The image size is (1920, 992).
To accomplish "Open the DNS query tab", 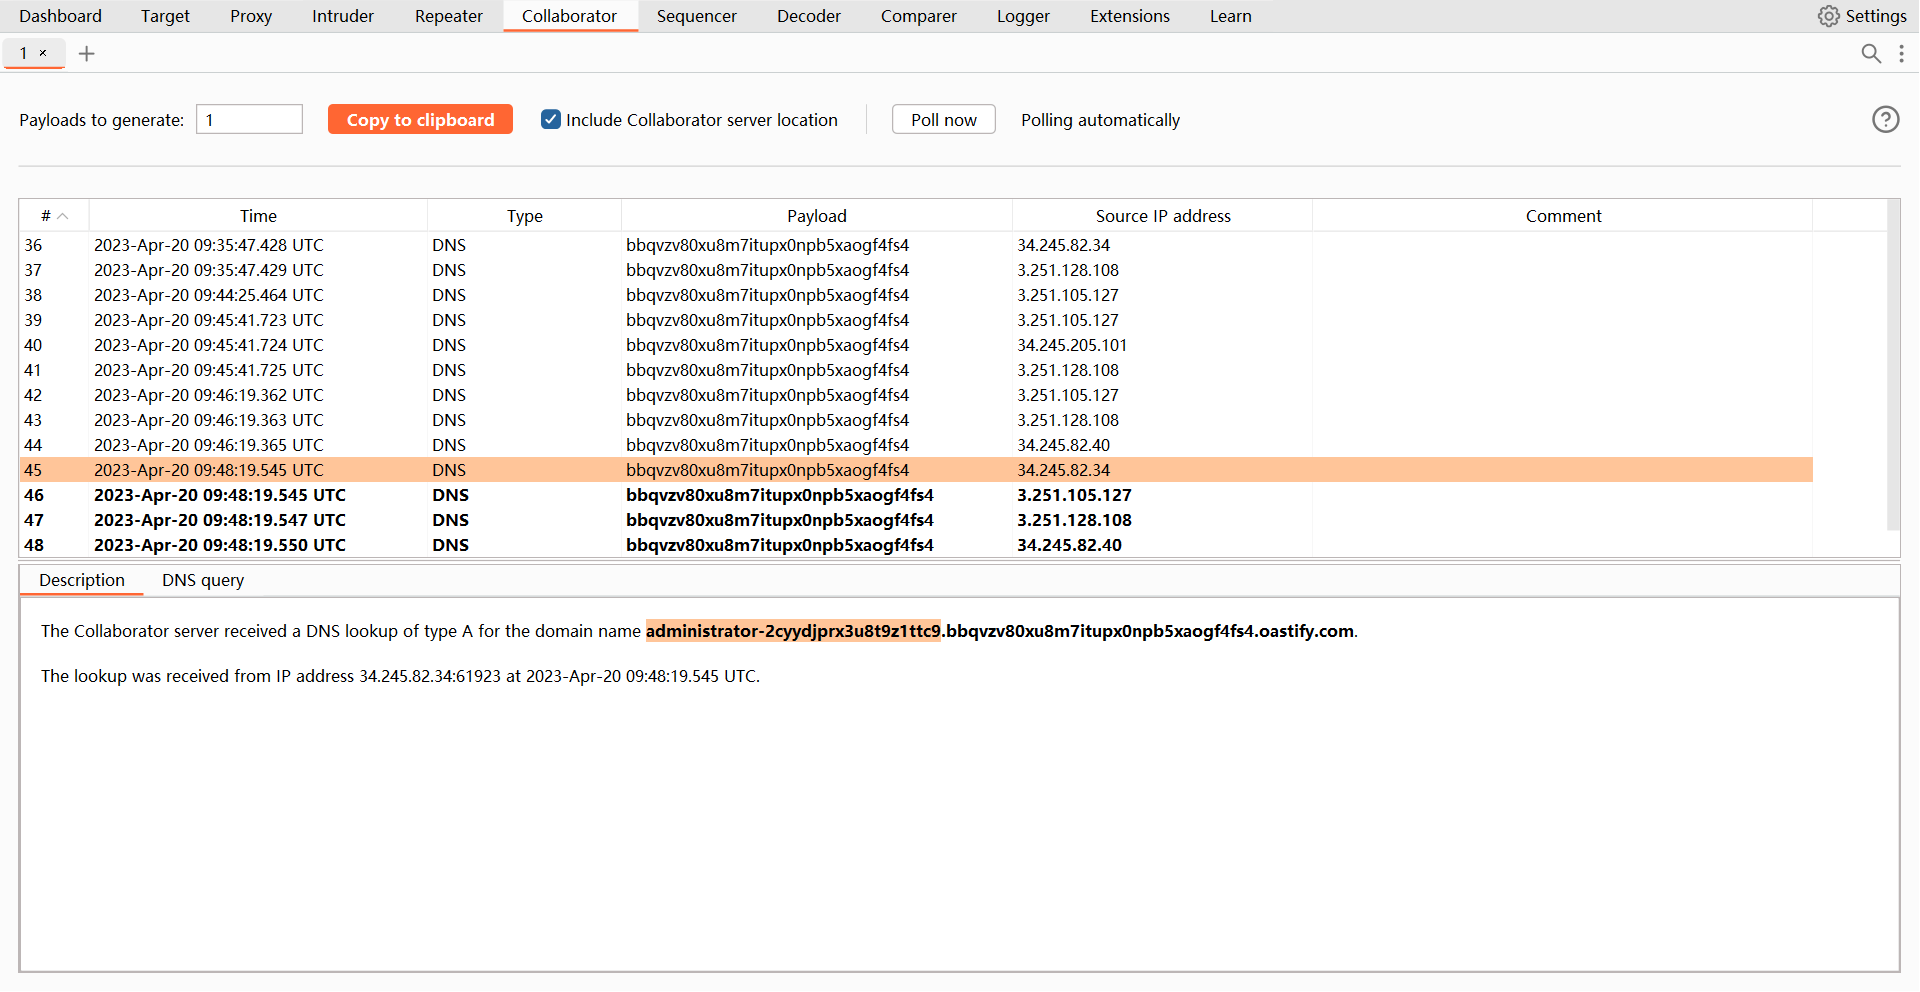I will coord(203,580).
